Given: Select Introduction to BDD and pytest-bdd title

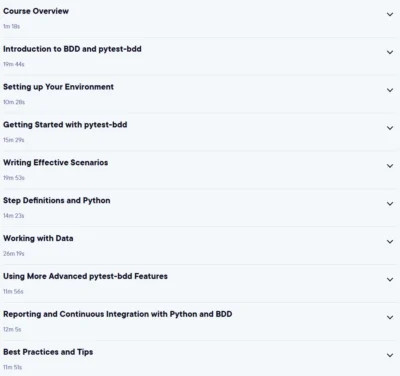Looking at the screenshot, I should (72, 49).
